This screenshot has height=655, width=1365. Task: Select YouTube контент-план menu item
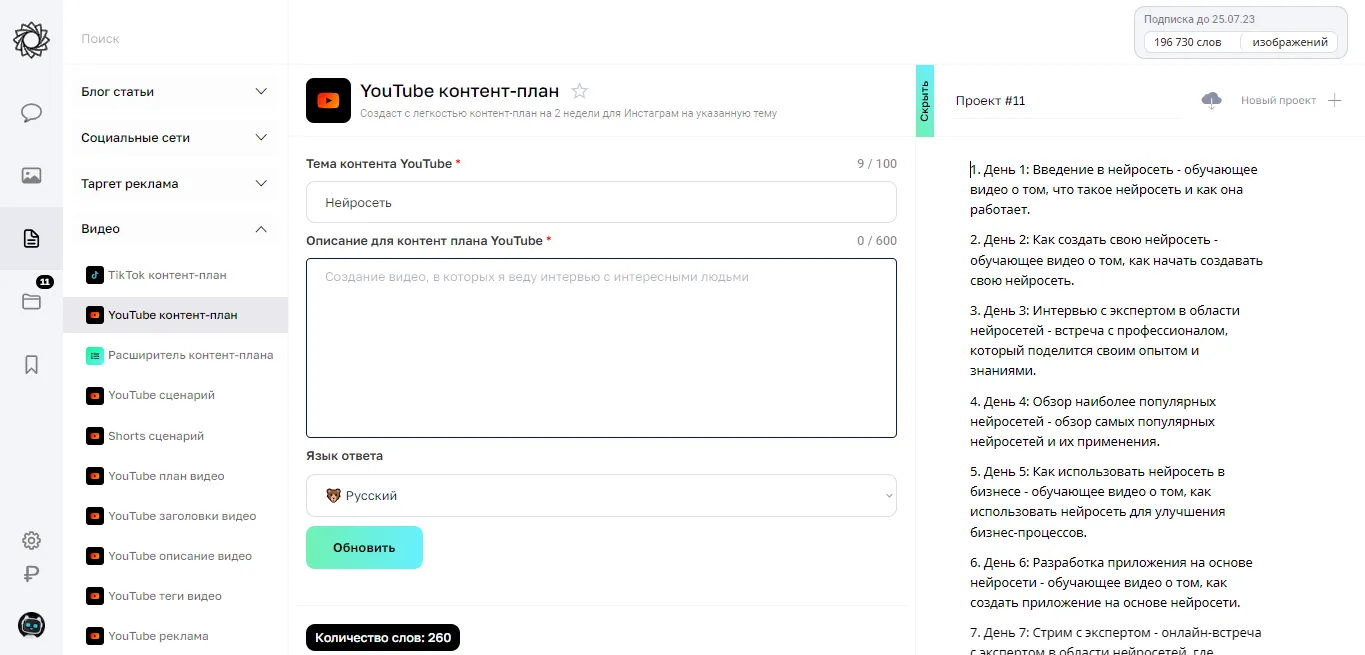tap(175, 315)
